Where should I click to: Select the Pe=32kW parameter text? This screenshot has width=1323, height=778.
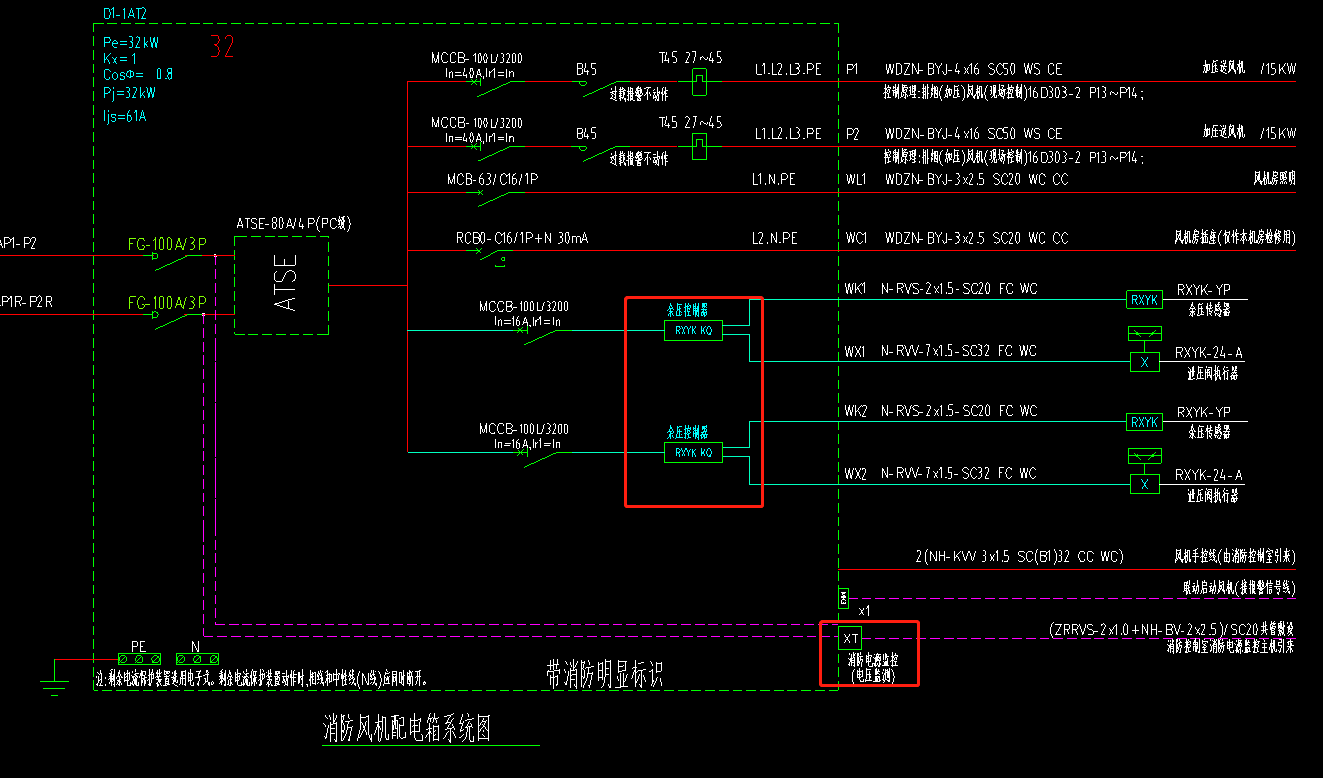(x=130, y=43)
